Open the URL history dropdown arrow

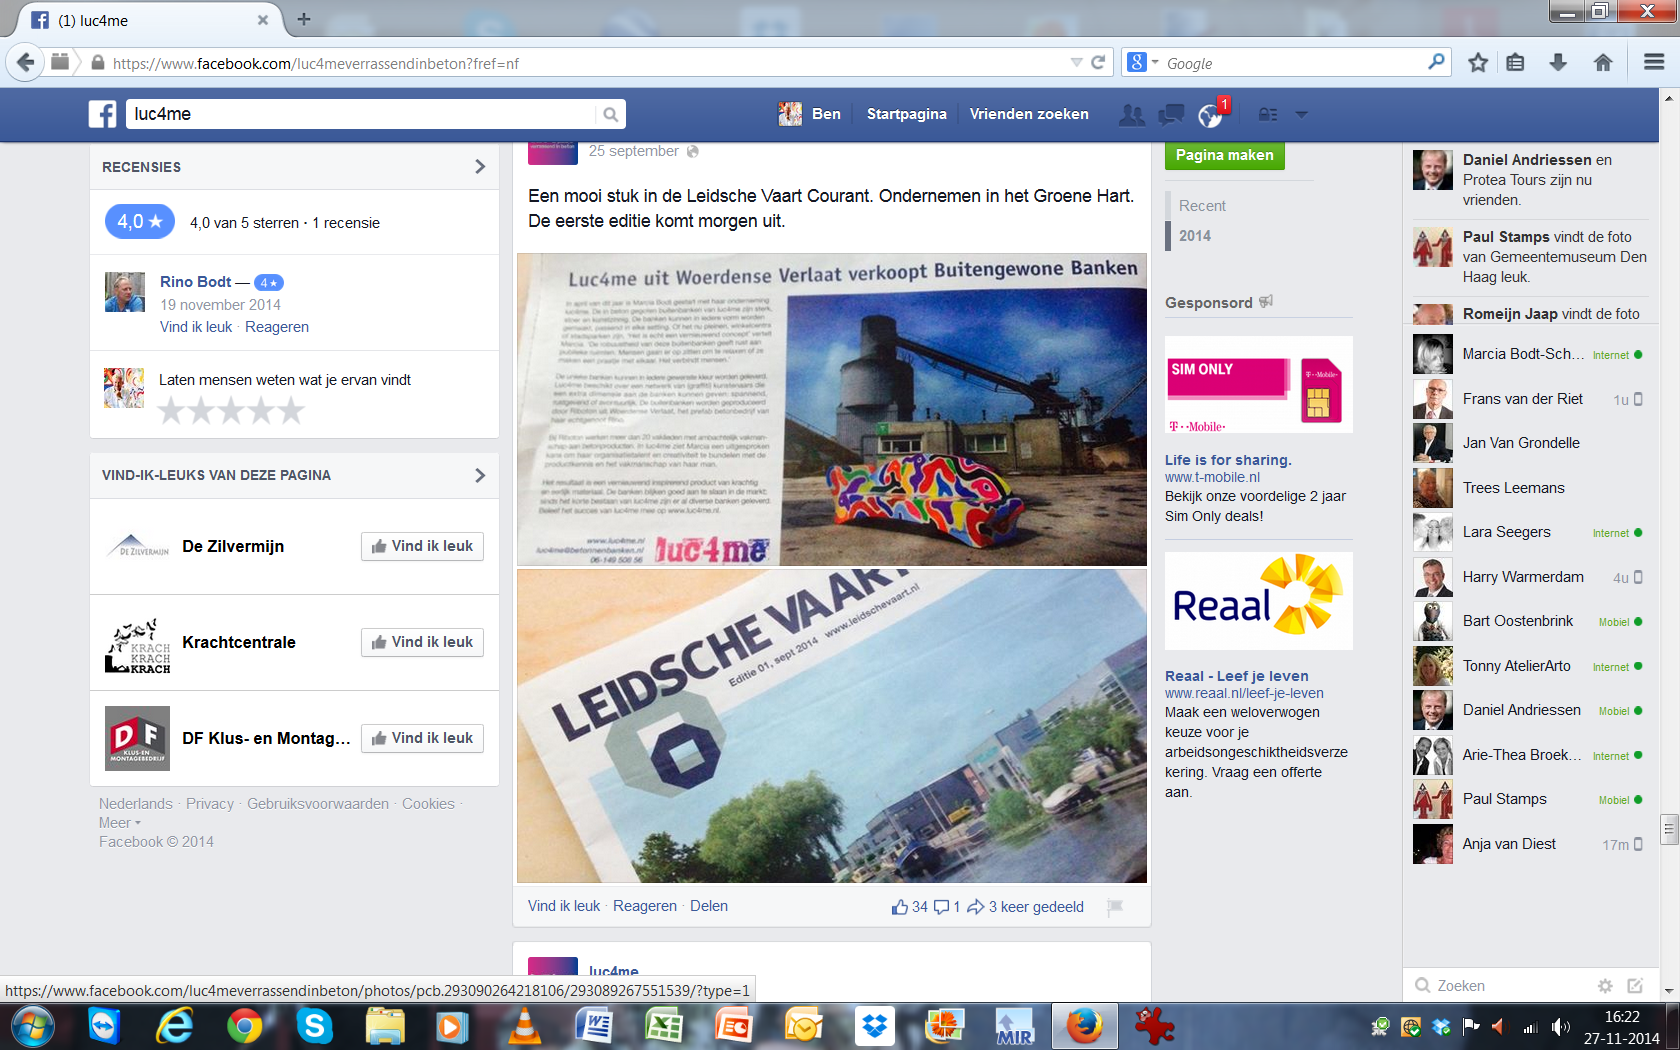1076,62
